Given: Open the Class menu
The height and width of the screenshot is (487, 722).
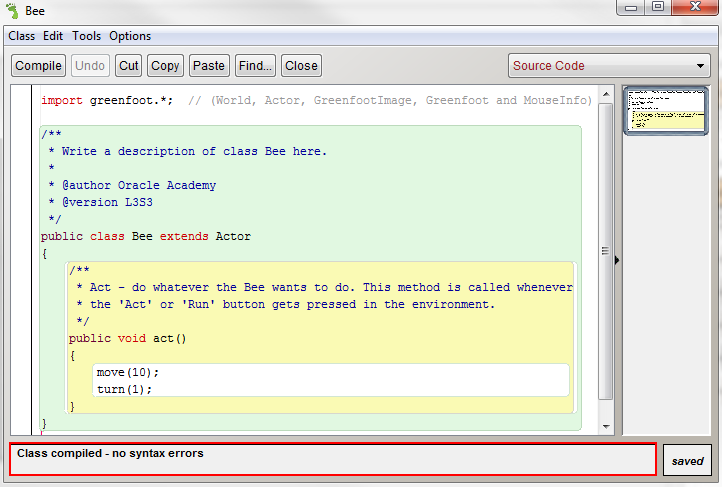Looking at the screenshot, I should (x=21, y=36).
